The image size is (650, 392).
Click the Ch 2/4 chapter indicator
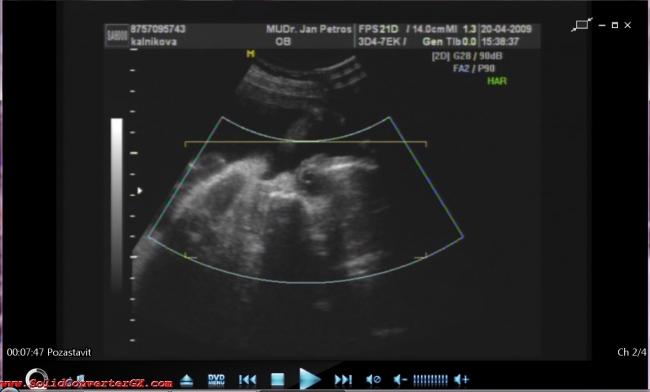coord(631,352)
